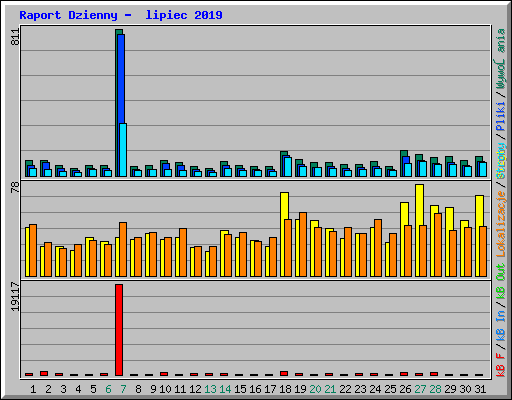Click the 'kB Out' legend label
Image resolution: width=512 pixels, height=400 pixels.
(501, 282)
